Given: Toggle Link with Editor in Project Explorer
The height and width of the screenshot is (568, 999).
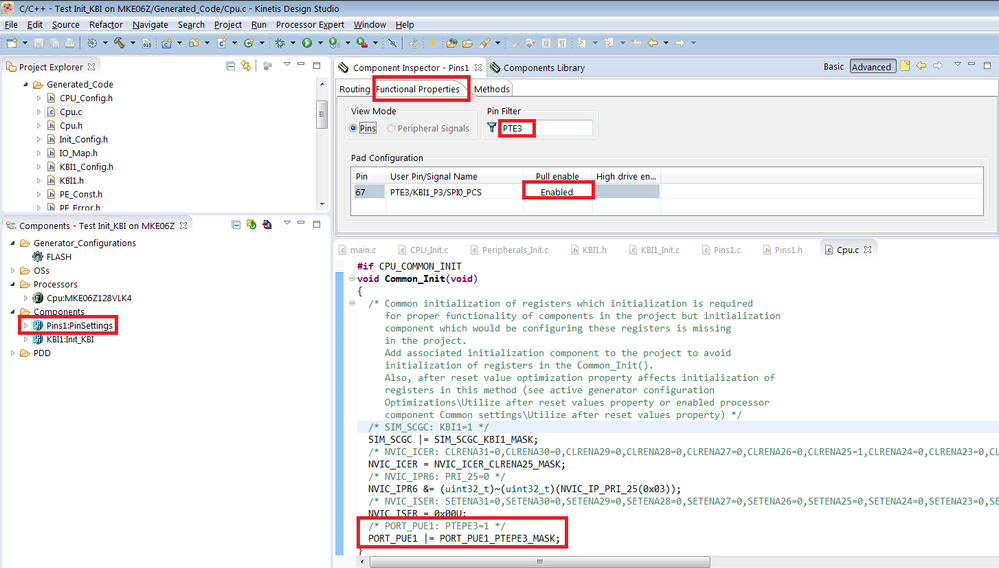Looking at the screenshot, I should (x=246, y=66).
